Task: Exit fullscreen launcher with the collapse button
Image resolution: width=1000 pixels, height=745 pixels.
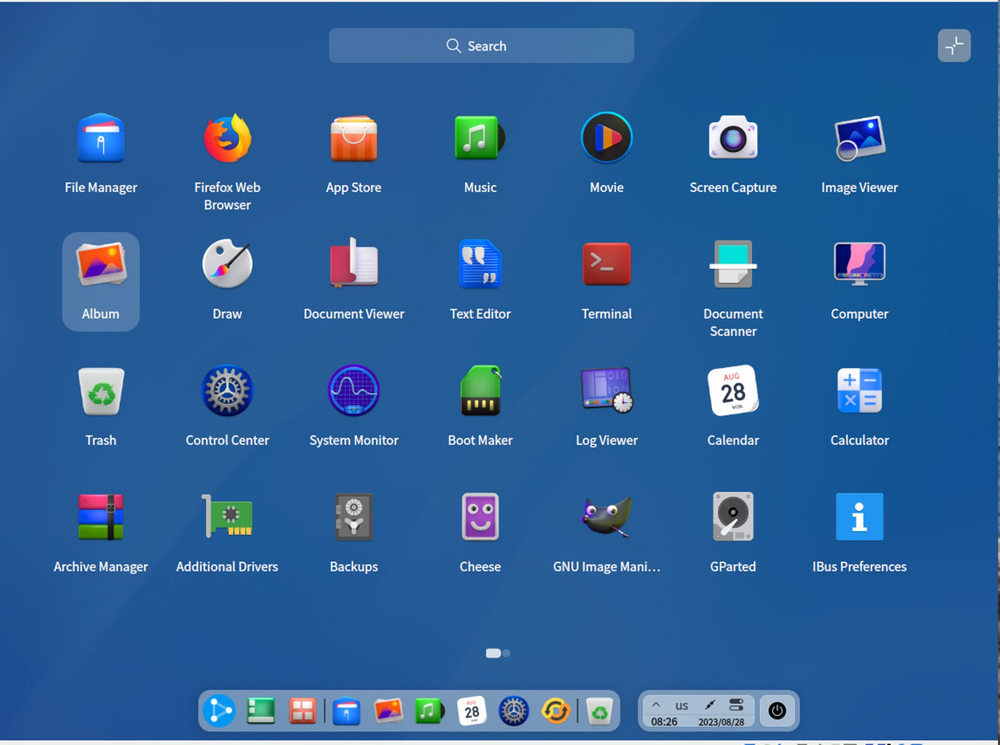Action: [954, 46]
